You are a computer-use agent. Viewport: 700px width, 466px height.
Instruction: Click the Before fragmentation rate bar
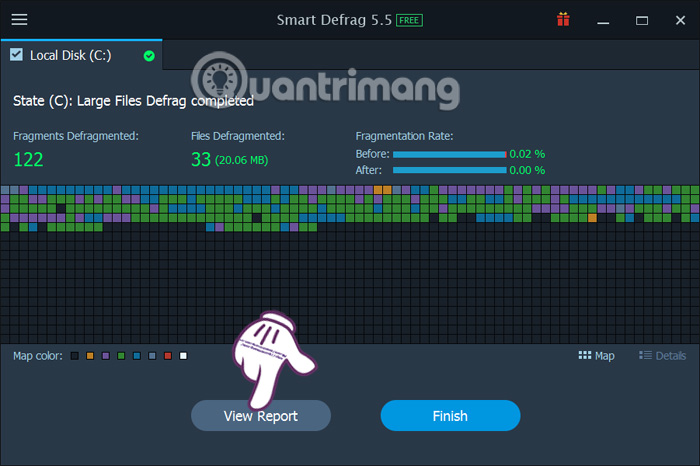pos(450,154)
